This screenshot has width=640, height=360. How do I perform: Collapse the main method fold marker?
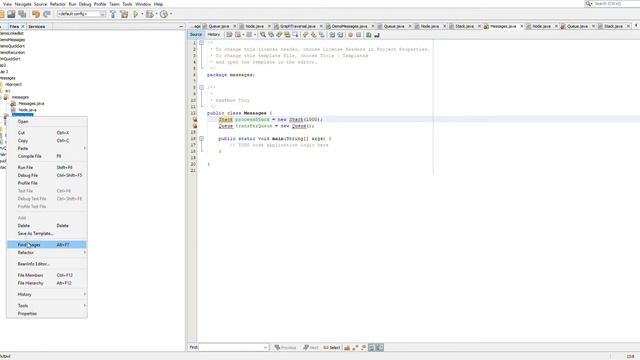[201, 139]
